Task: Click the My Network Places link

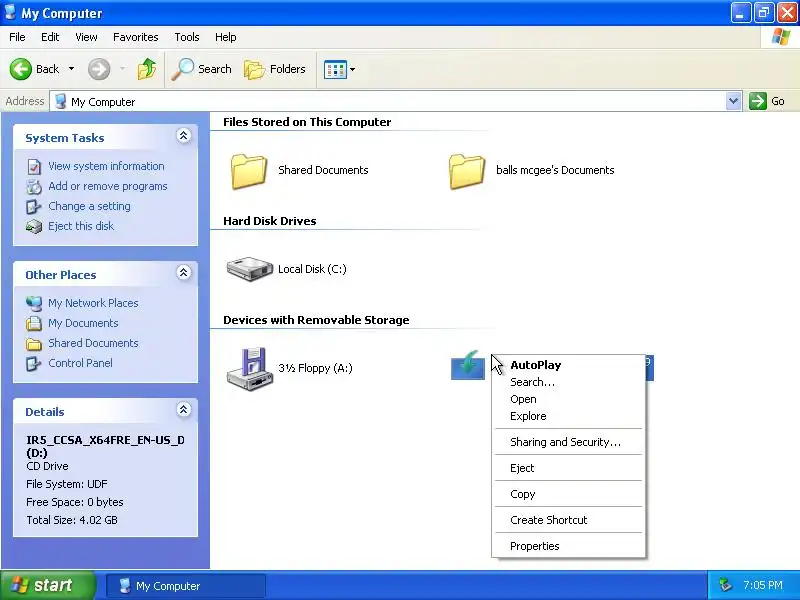Action: pyautogui.click(x=93, y=303)
